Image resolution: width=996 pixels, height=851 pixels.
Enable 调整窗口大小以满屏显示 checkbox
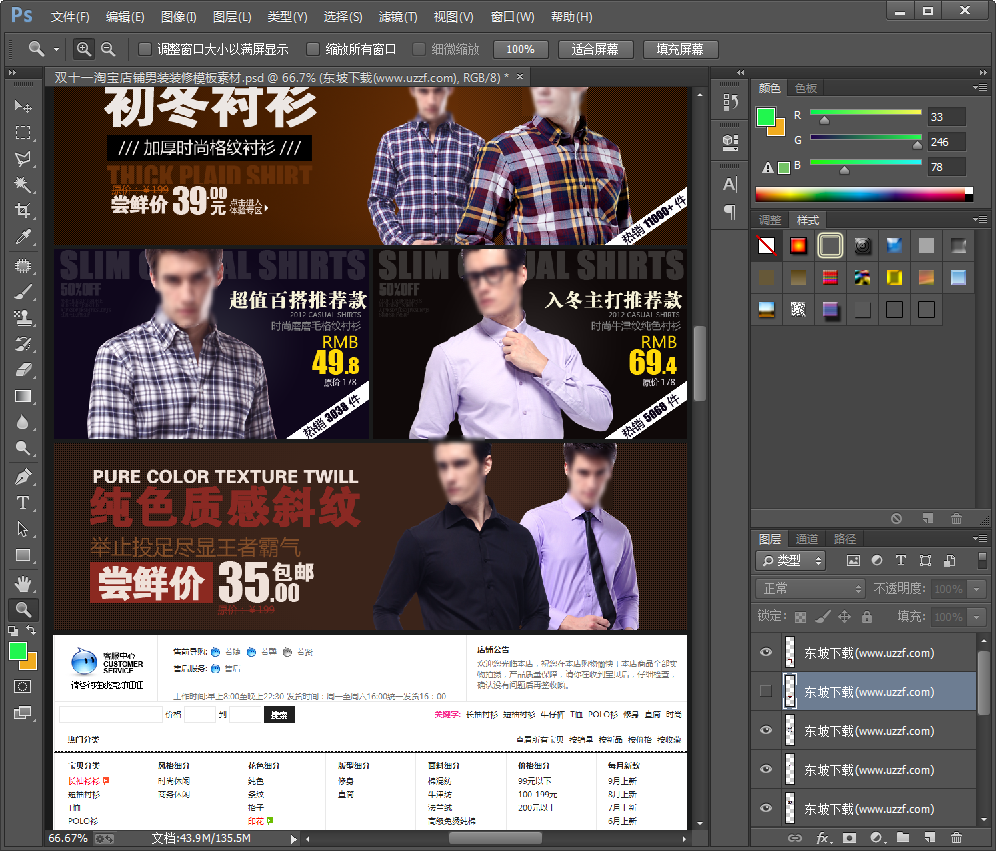145,49
